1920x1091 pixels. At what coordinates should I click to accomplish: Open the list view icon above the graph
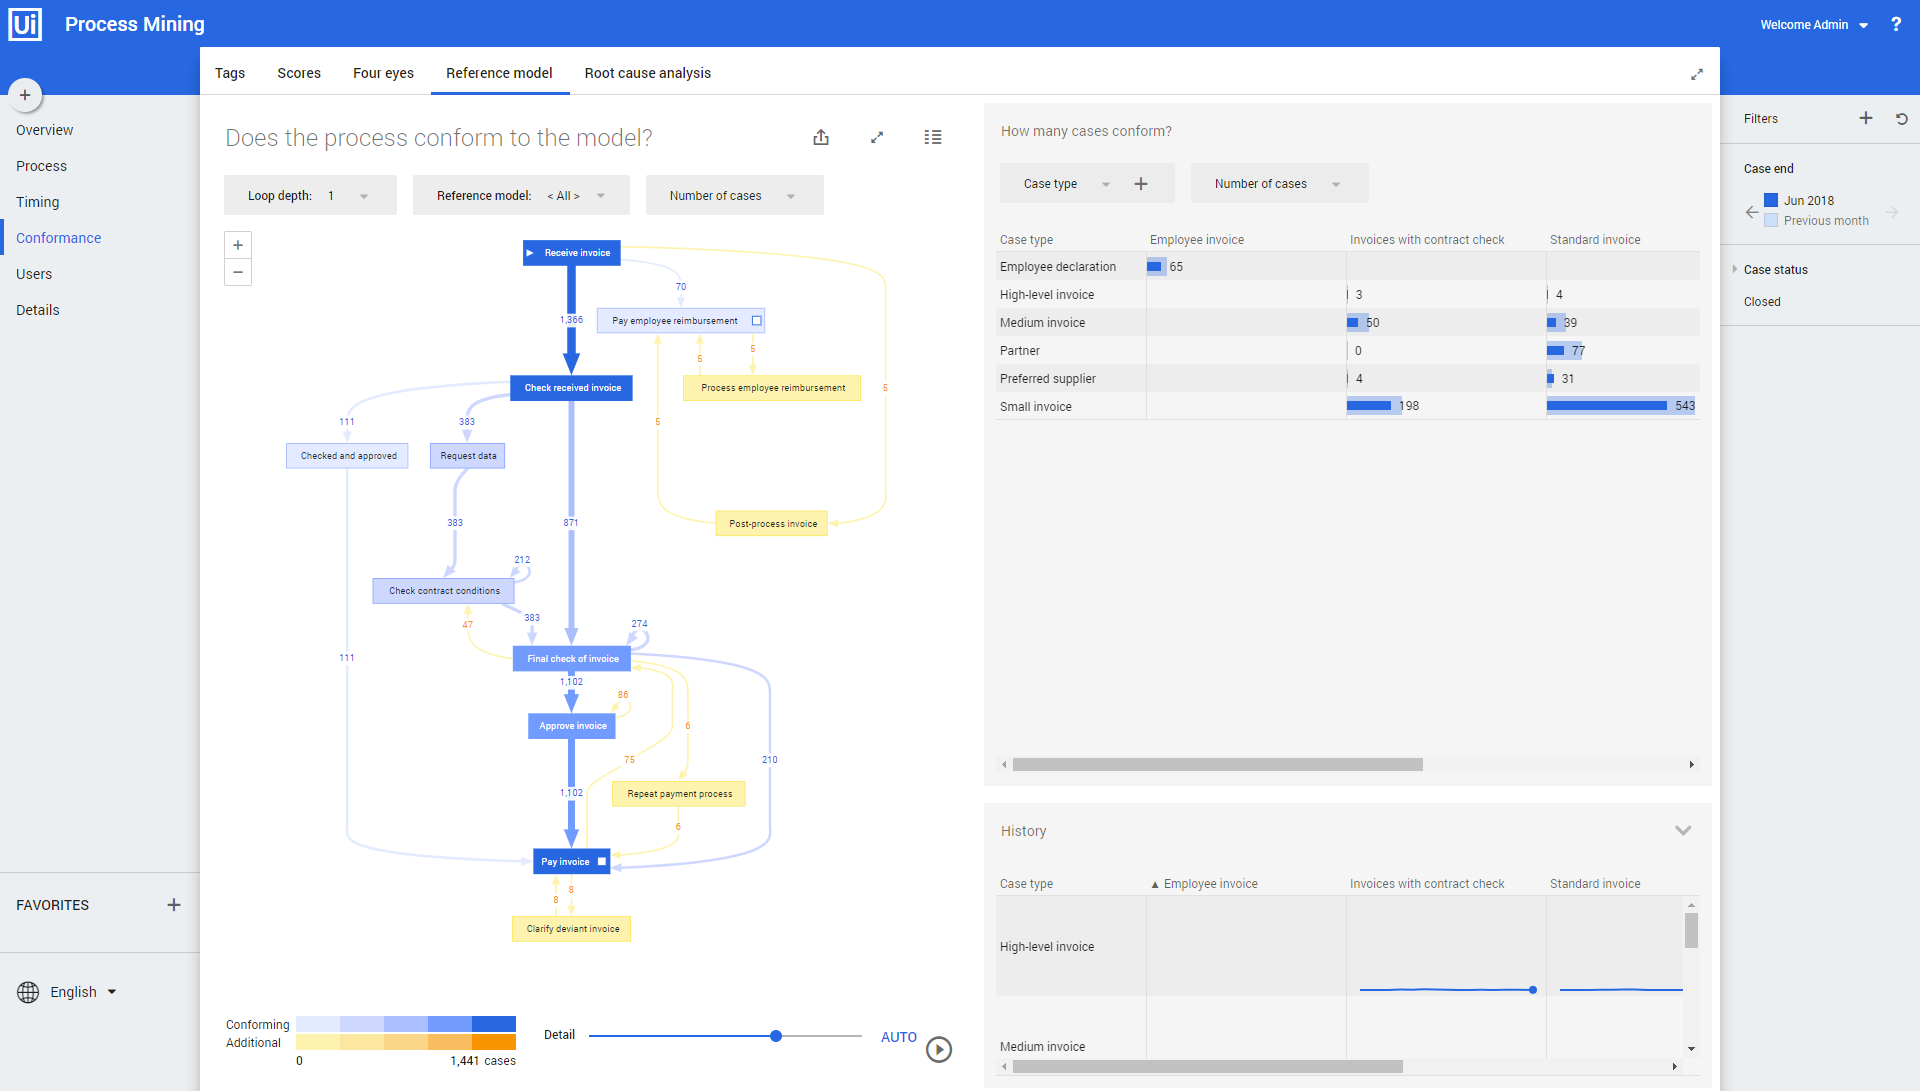(933, 137)
